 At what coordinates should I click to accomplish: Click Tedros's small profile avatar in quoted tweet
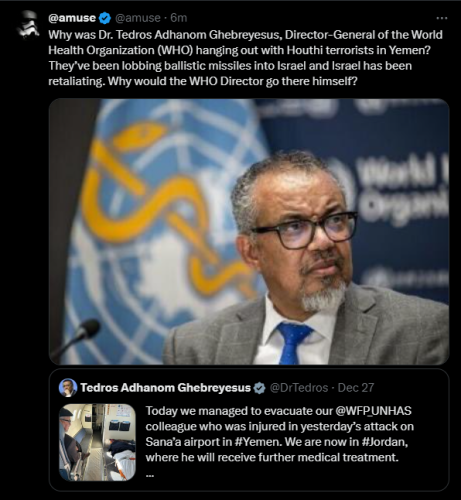pyautogui.click(x=68, y=388)
